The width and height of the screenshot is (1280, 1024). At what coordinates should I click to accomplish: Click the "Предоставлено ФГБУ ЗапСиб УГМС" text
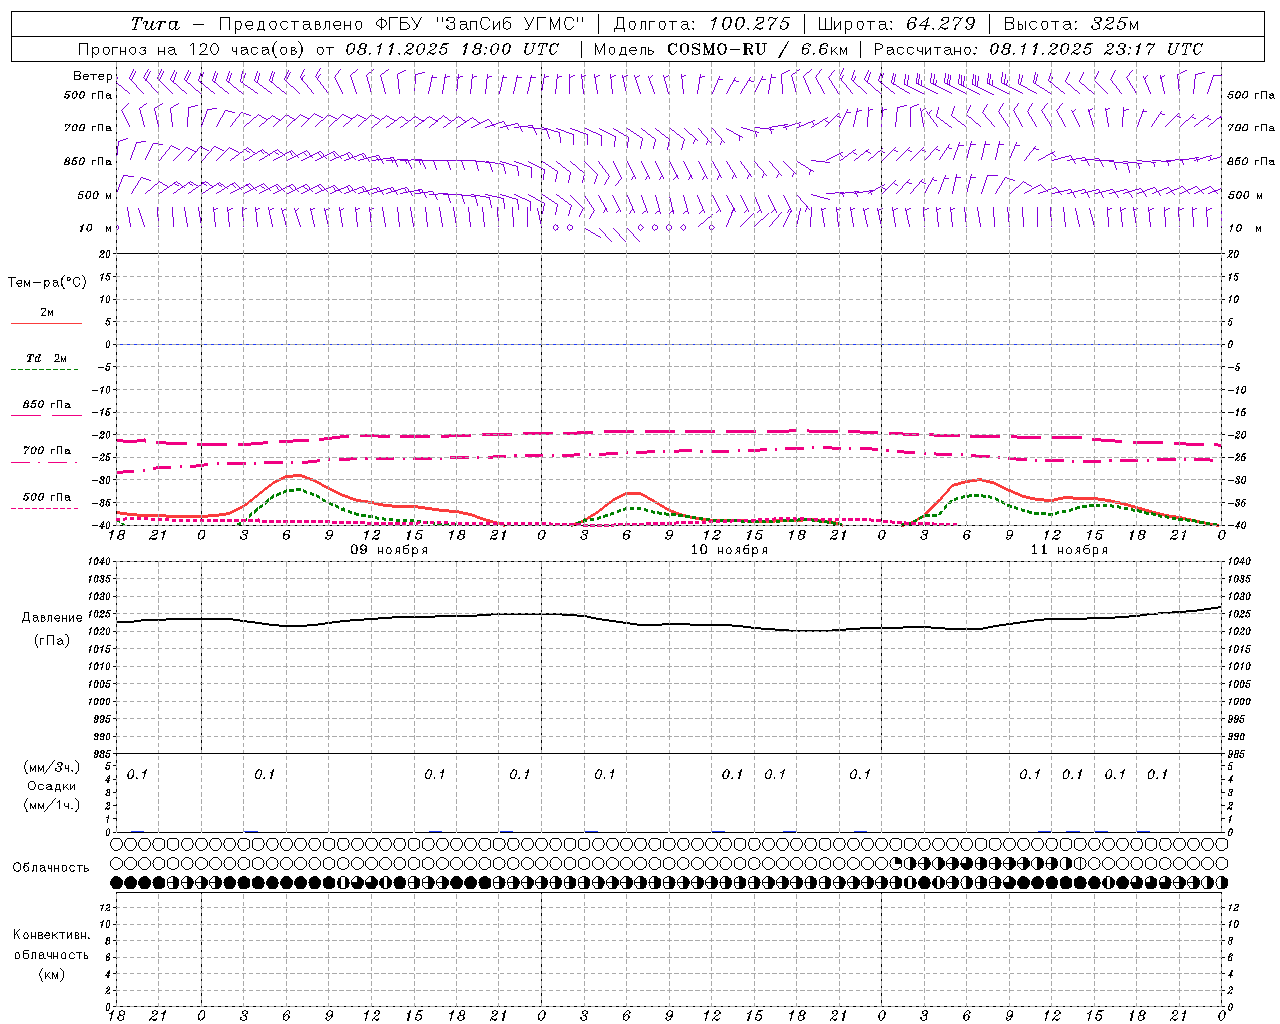click(401, 24)
